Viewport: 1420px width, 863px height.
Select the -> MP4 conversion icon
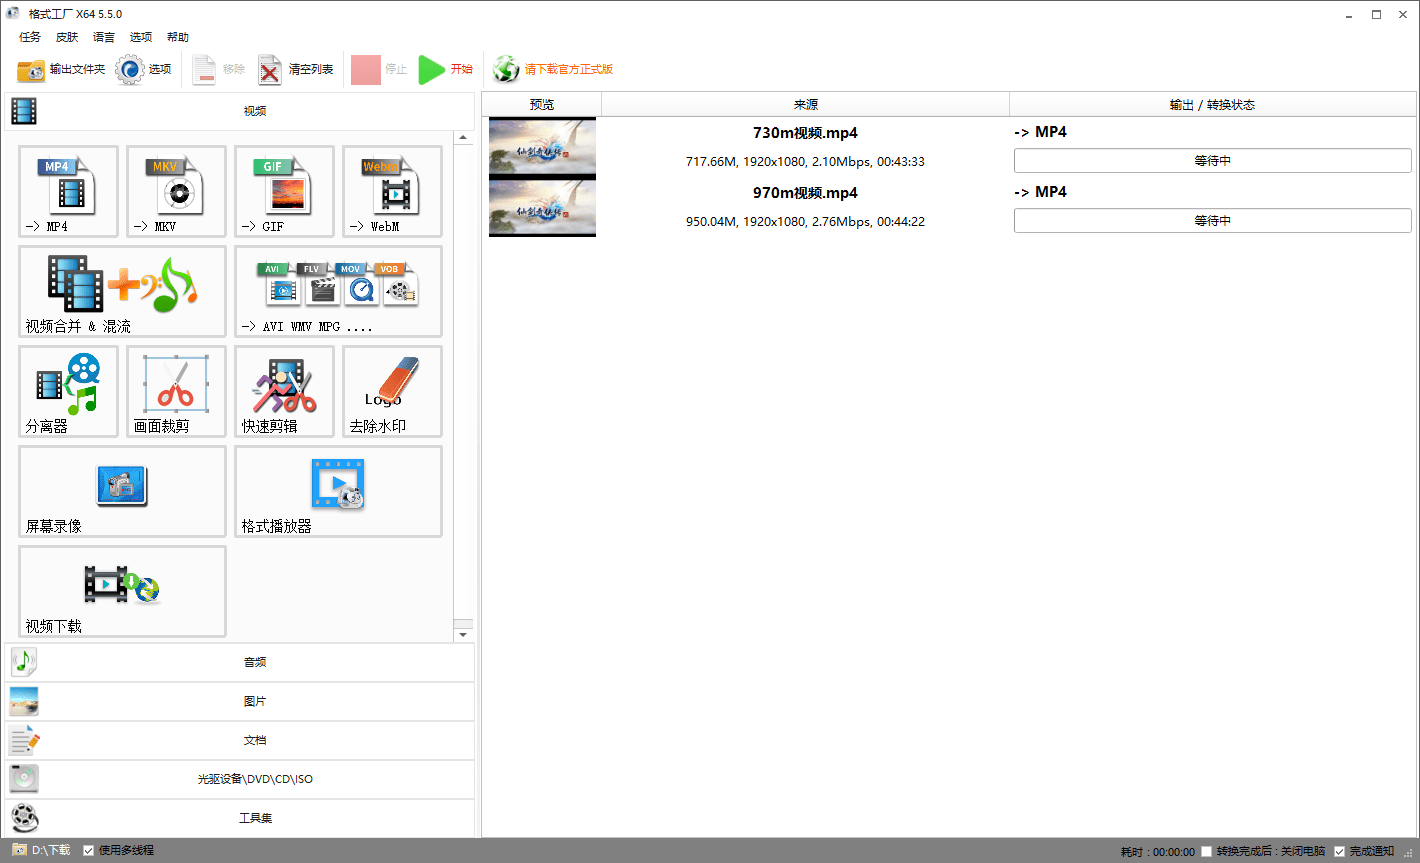(68, 191)
